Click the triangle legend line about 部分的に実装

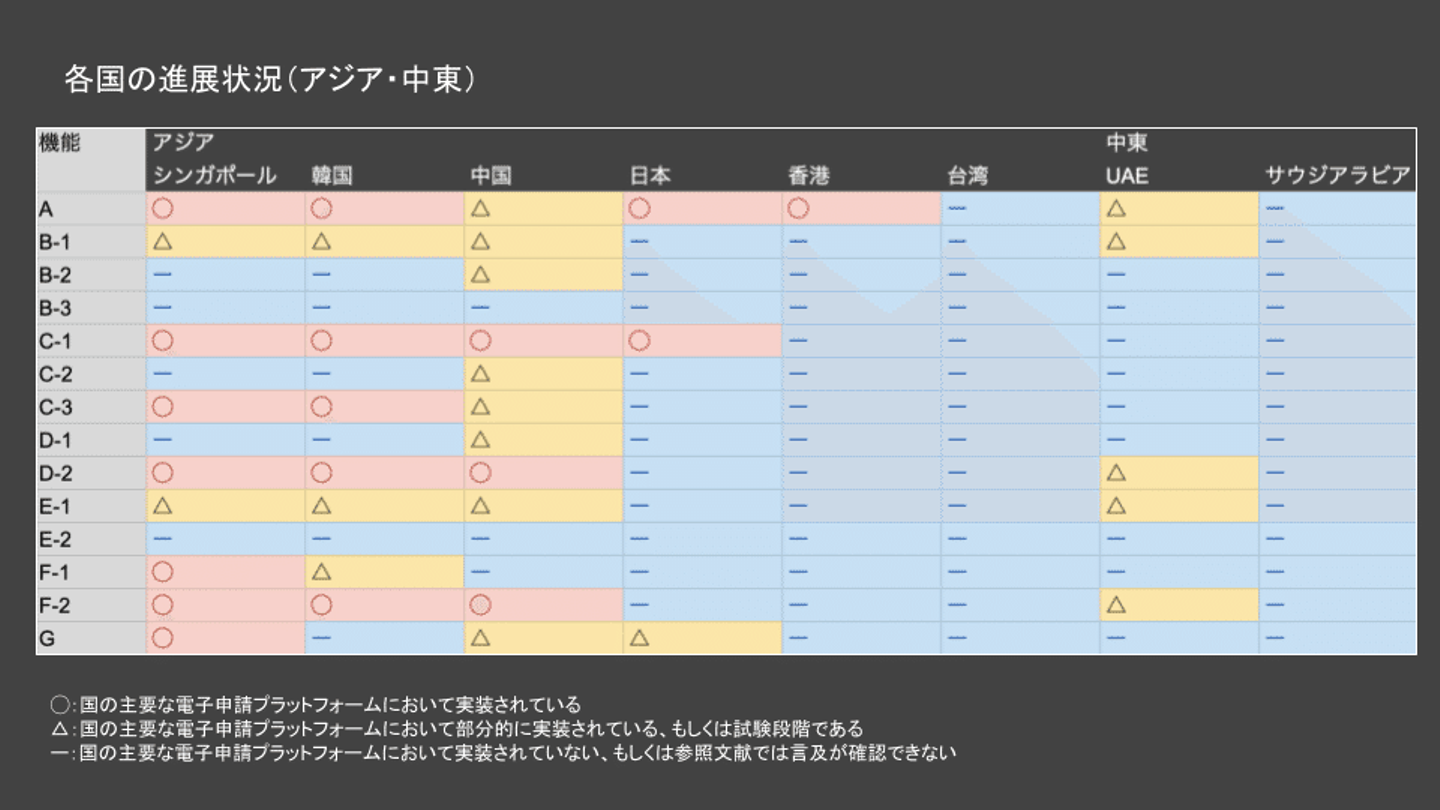[457, 729]
